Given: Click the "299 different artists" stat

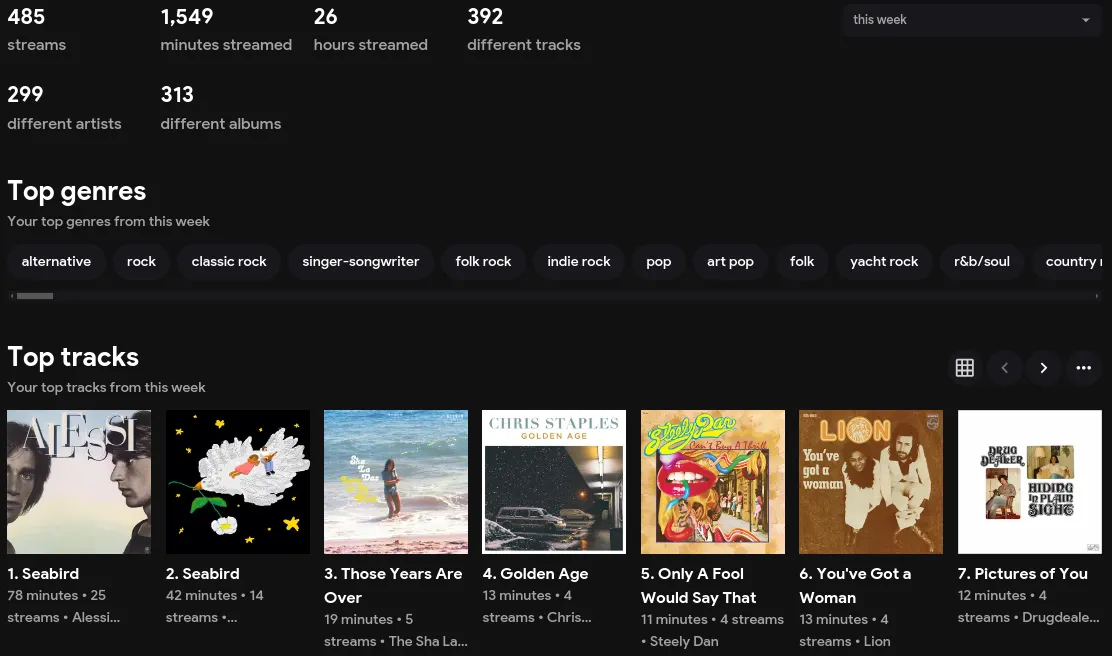Looking at the screenshot, I should coord(65,108).
